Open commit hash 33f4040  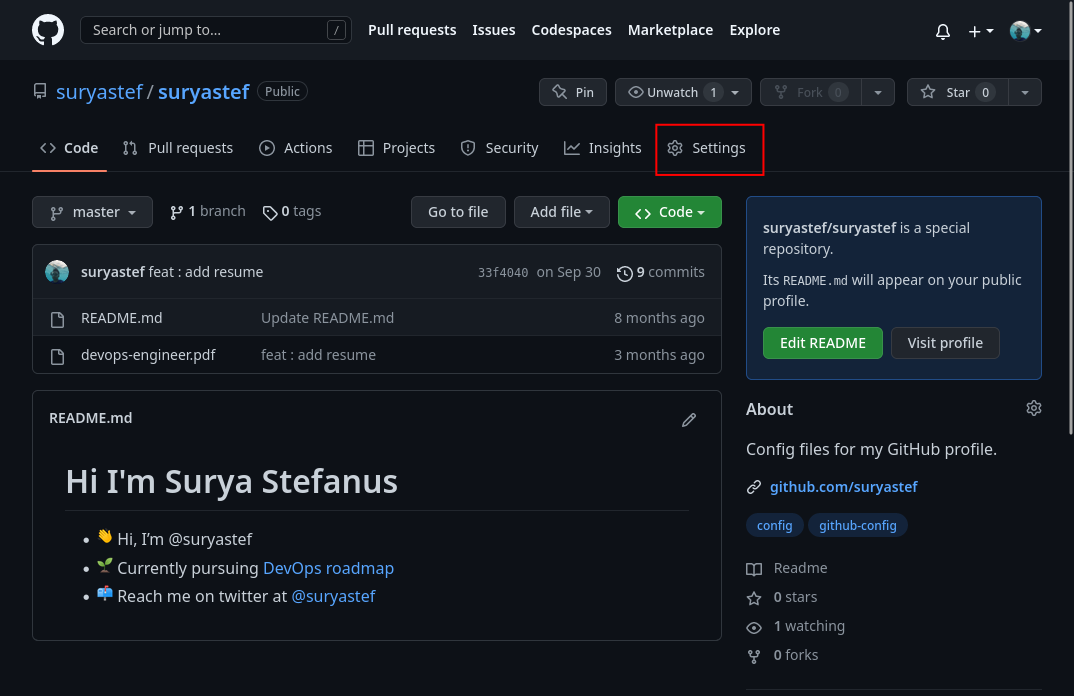click(503, 273)
